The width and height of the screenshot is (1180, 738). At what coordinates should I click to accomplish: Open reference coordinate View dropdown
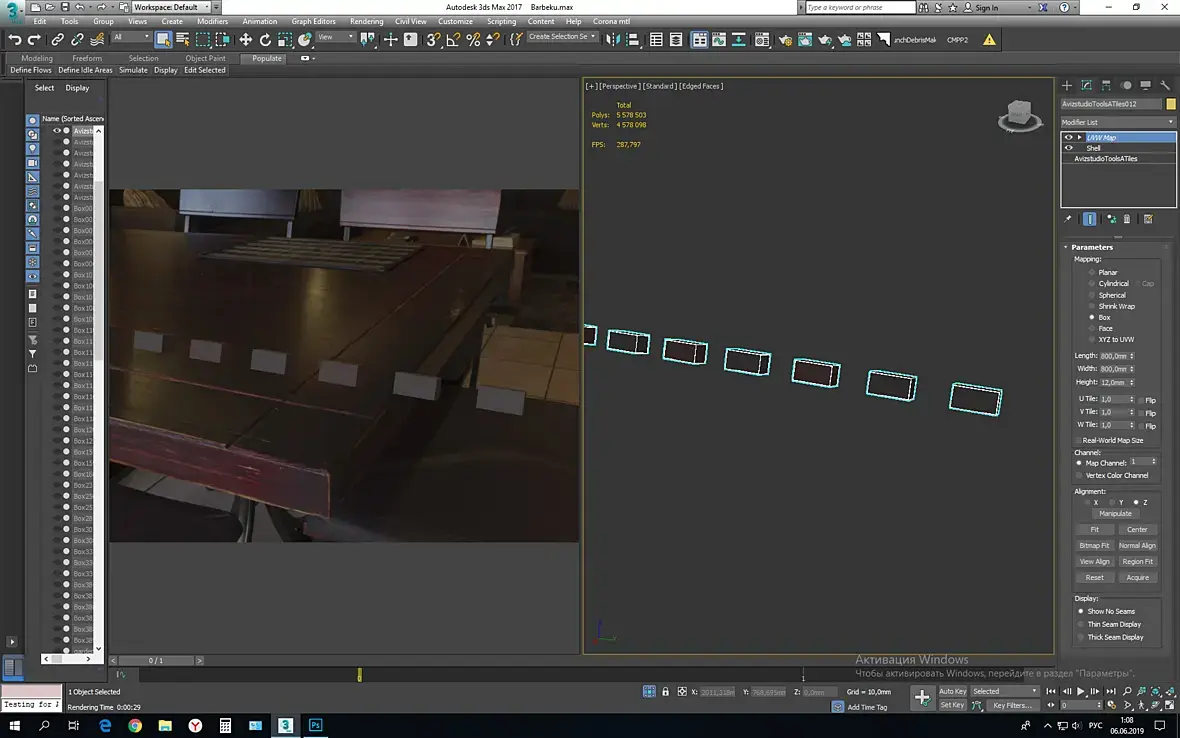(335, 37)
